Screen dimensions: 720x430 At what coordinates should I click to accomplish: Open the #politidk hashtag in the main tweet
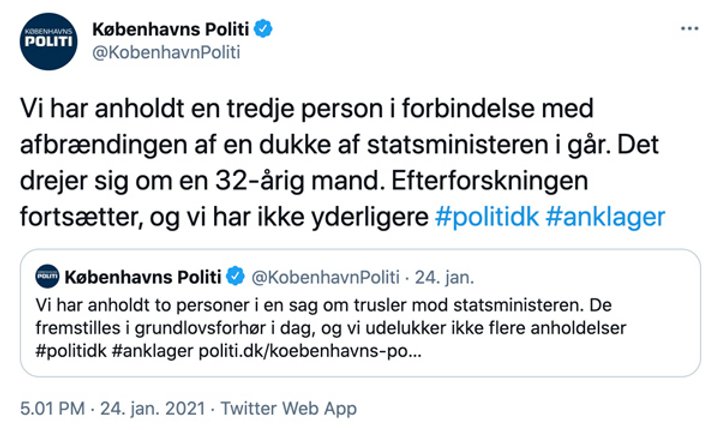[487, 217]
